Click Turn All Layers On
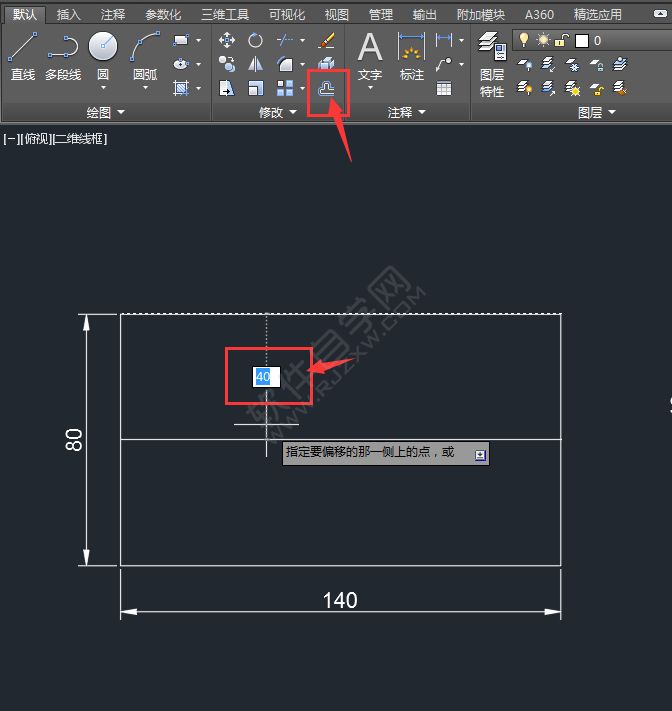 click(525, 88)
